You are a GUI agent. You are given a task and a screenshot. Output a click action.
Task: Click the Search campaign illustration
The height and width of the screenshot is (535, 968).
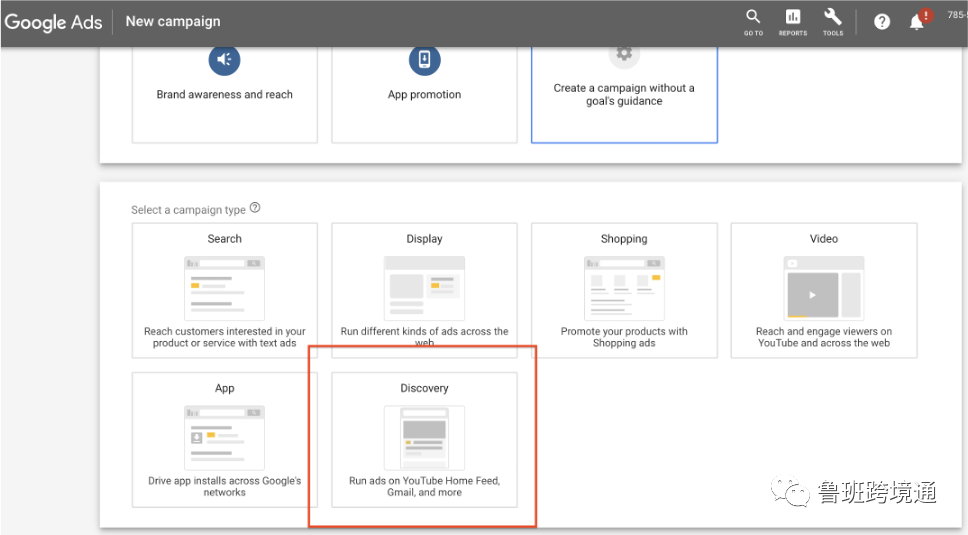(x=224, y=288)
